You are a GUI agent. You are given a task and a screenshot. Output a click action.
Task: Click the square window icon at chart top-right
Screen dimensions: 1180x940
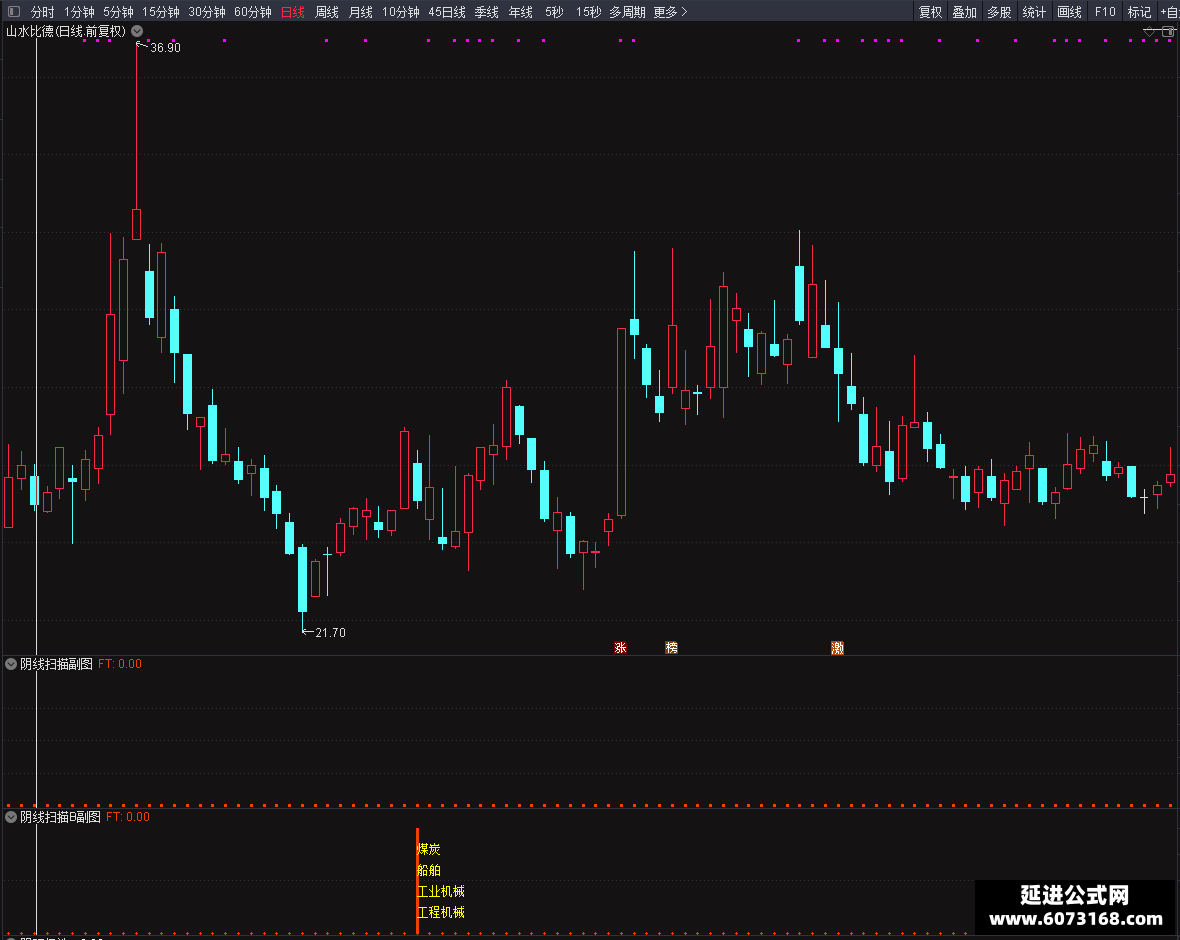coord(1168,32)
